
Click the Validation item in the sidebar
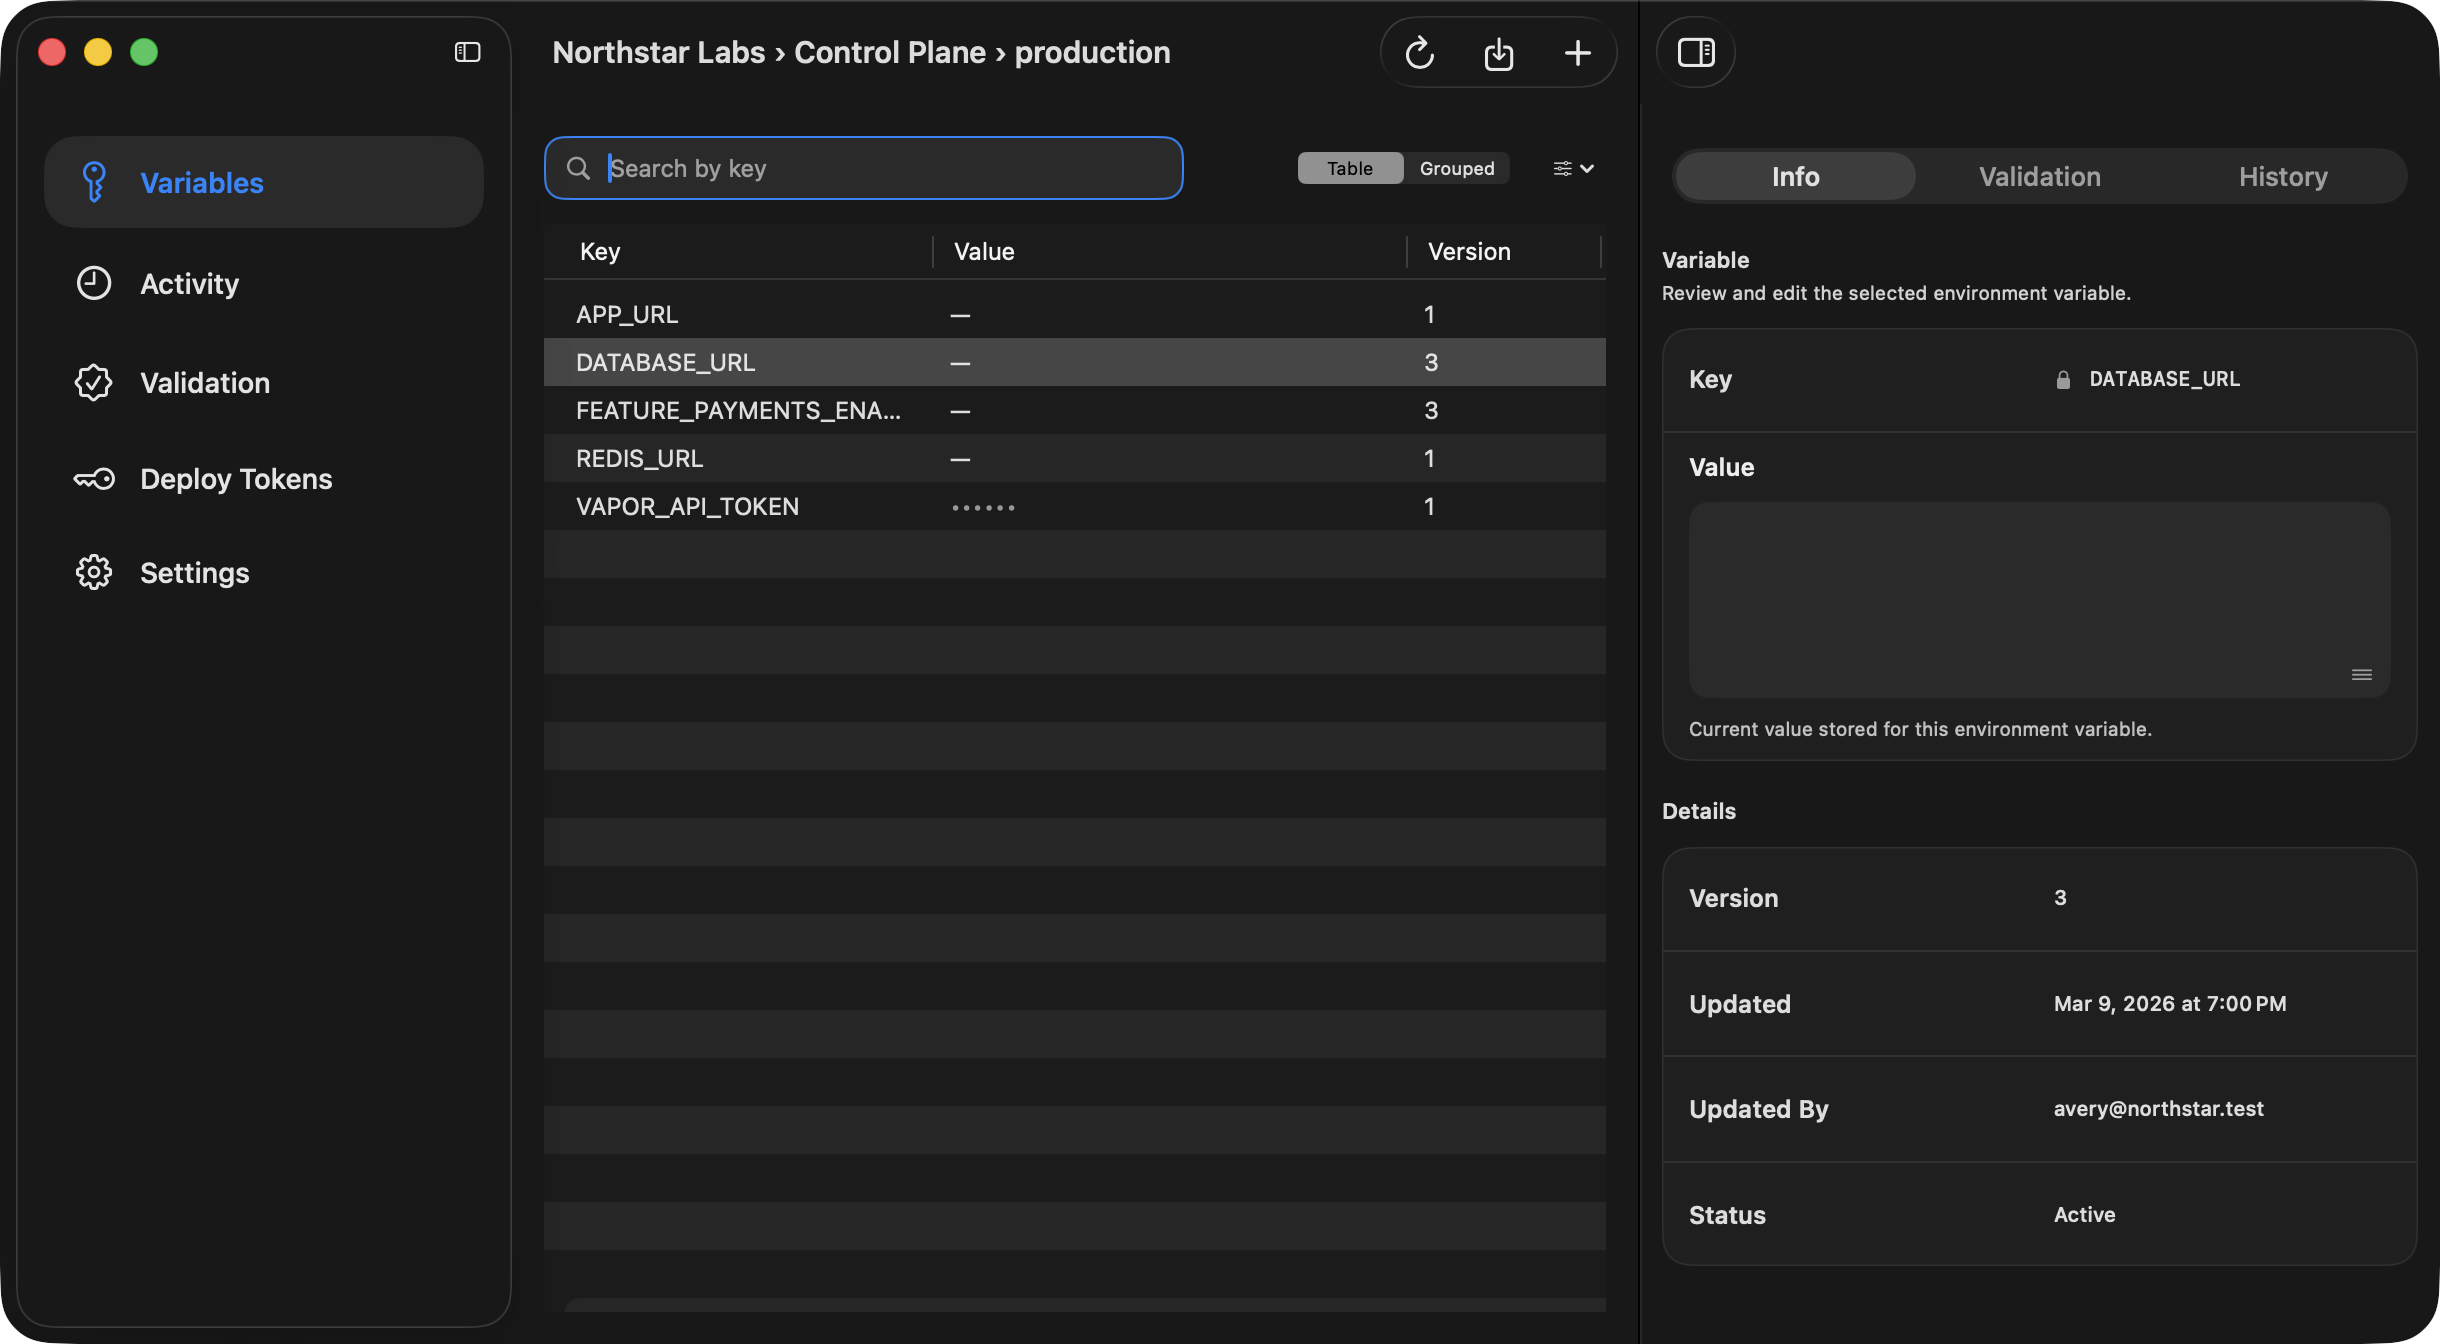204,382
